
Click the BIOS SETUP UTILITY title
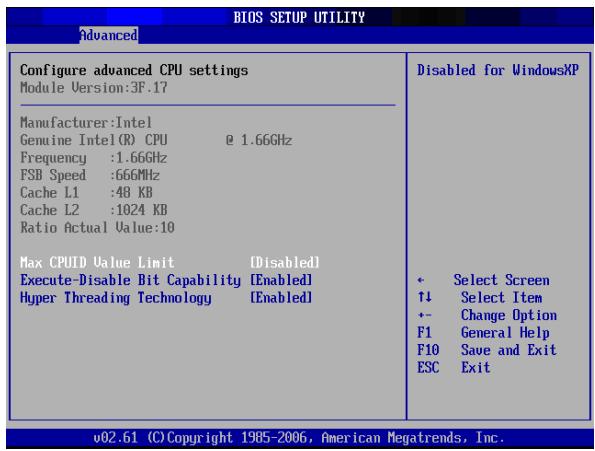[299, 17]
